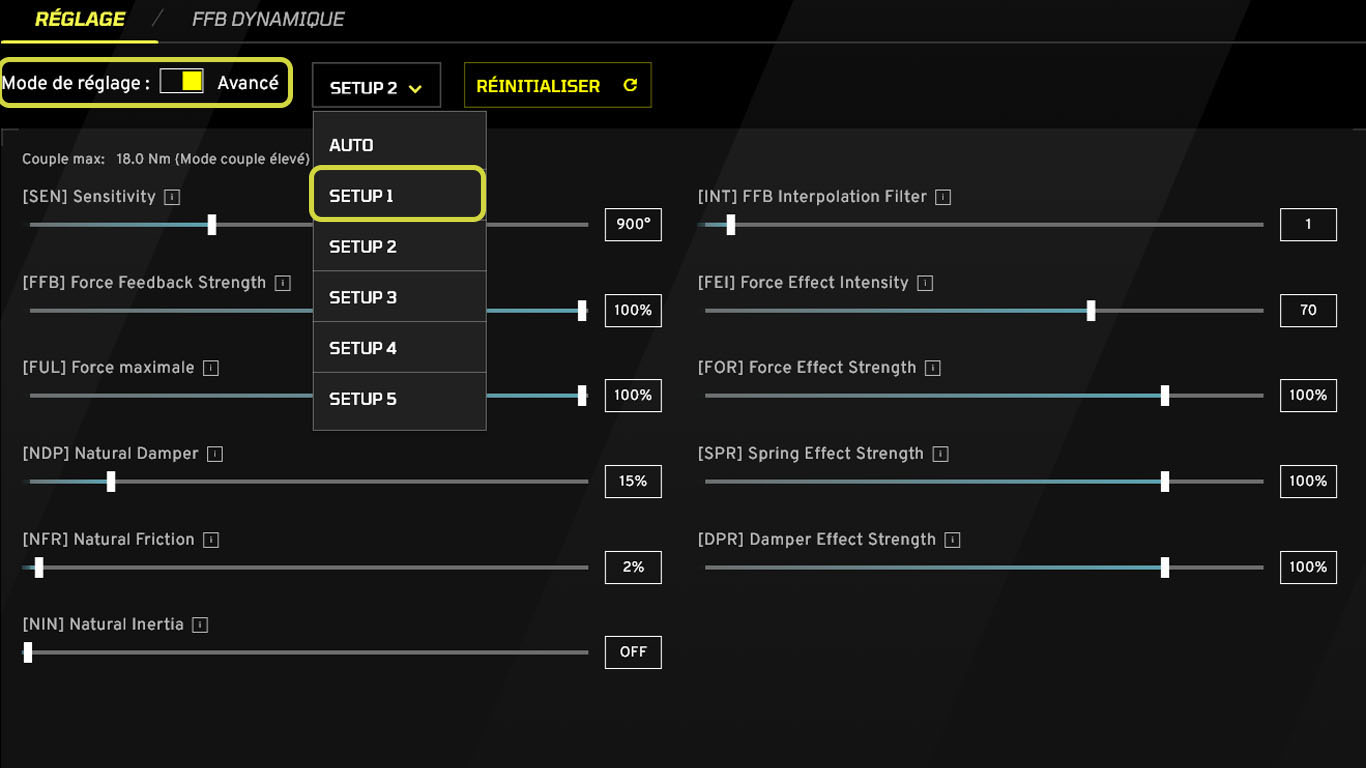Click Natural Inertia info icon

[200, 625]
